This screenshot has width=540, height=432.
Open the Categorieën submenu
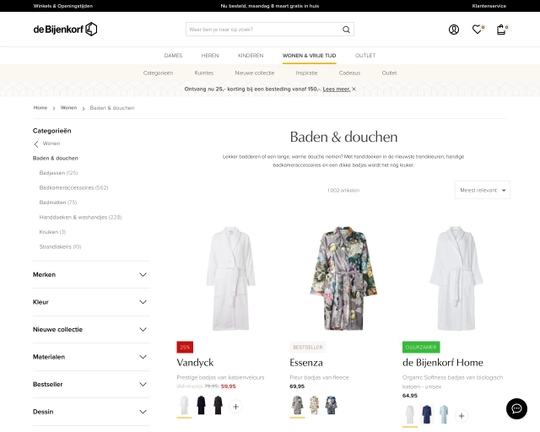tap(158, 73)
